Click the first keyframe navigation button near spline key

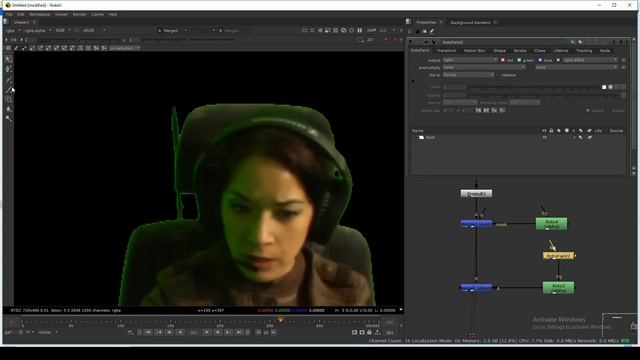point(478,110)
